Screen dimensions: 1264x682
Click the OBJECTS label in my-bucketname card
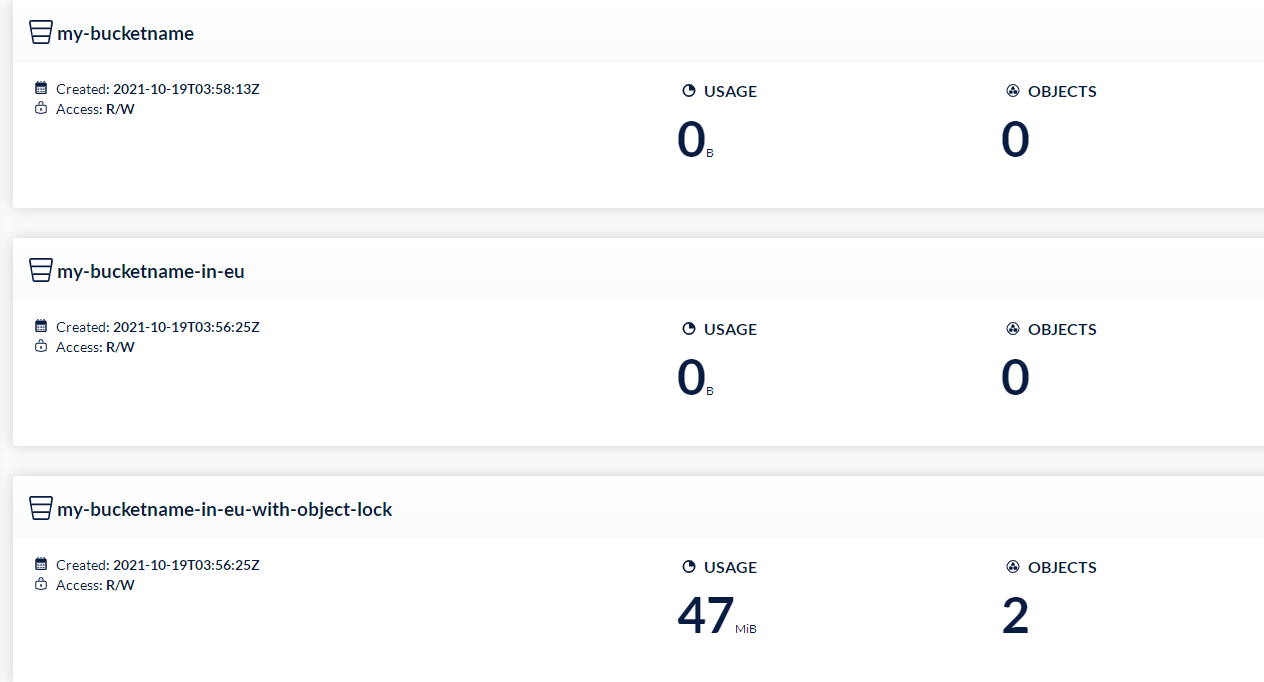[1062, 91]
